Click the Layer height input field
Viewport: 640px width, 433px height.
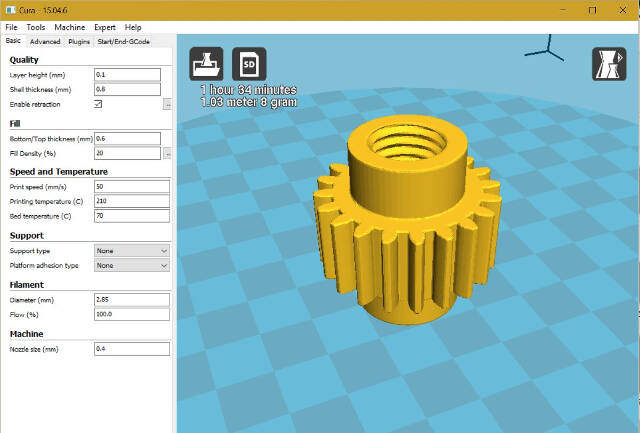(x=127, y=75)
